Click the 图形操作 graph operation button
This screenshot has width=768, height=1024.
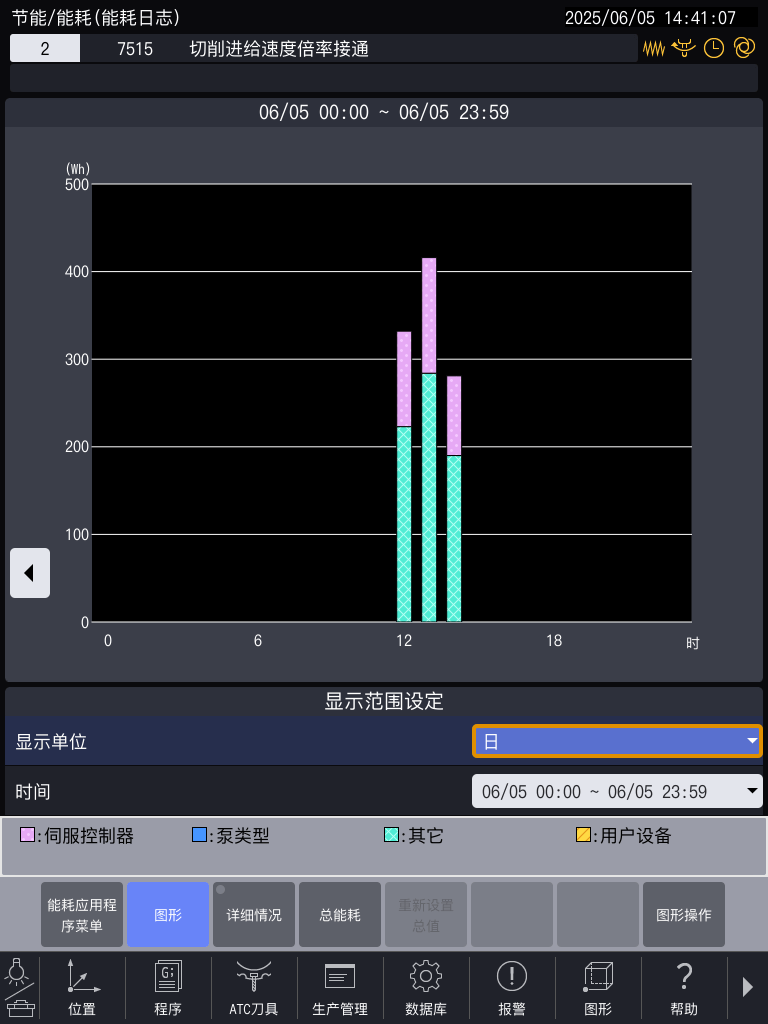tap(684, 914)
